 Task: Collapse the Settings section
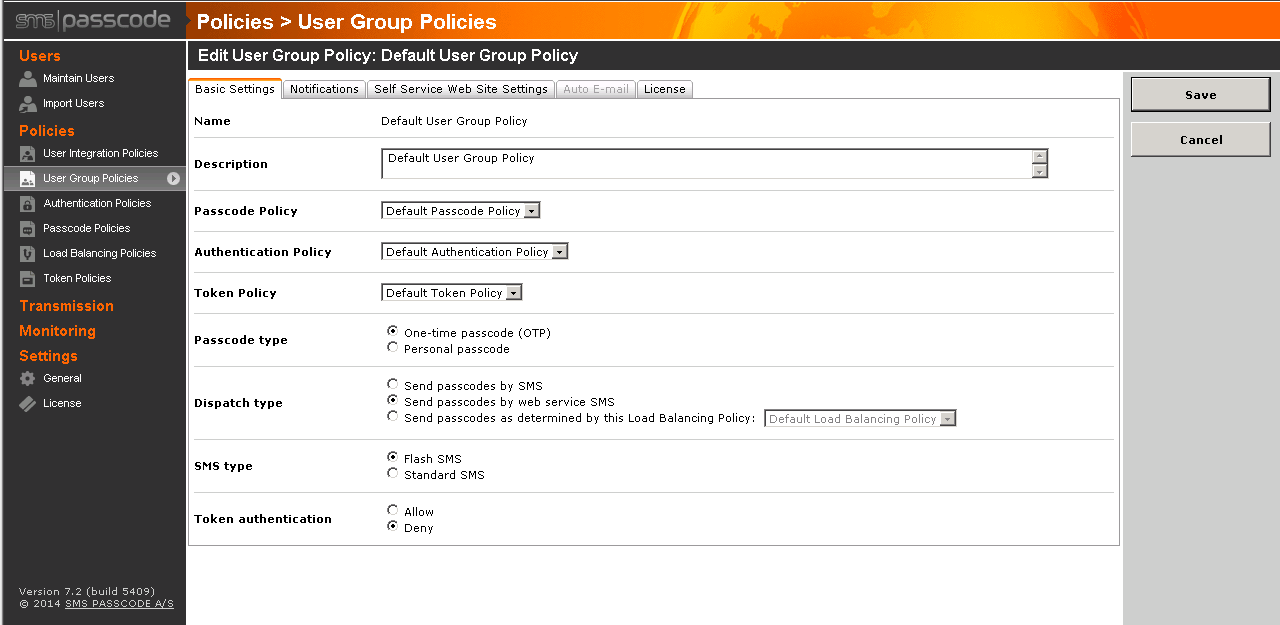tap(48, 356)
